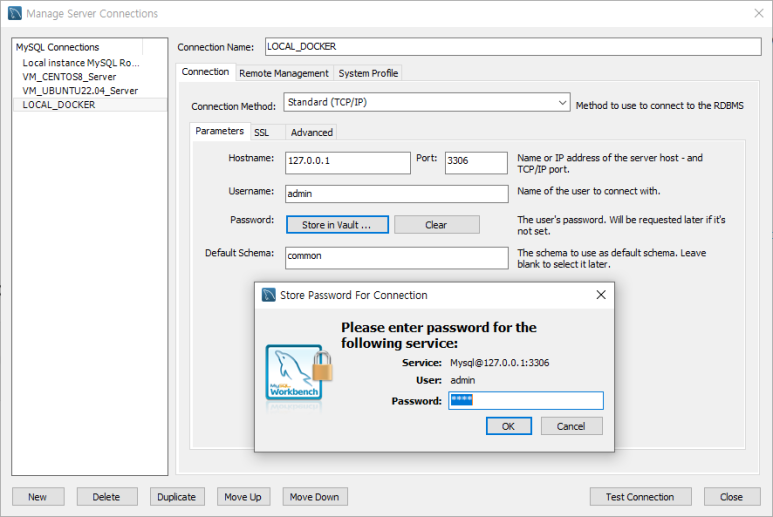Click the Test Connection button
The image size is (773, 517).
click(640, 497)
